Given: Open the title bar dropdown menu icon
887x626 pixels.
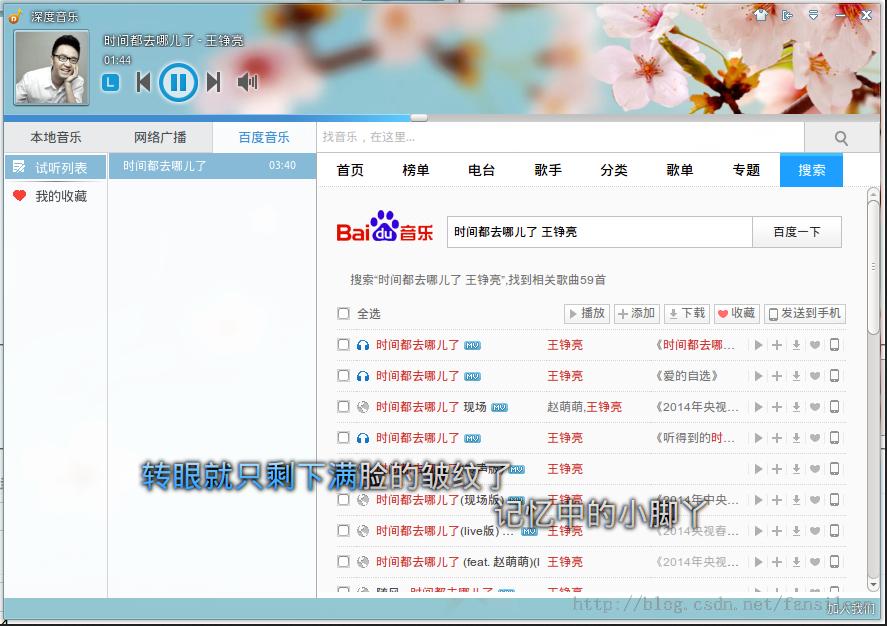Looking at the screenshot, I should 813,15.
